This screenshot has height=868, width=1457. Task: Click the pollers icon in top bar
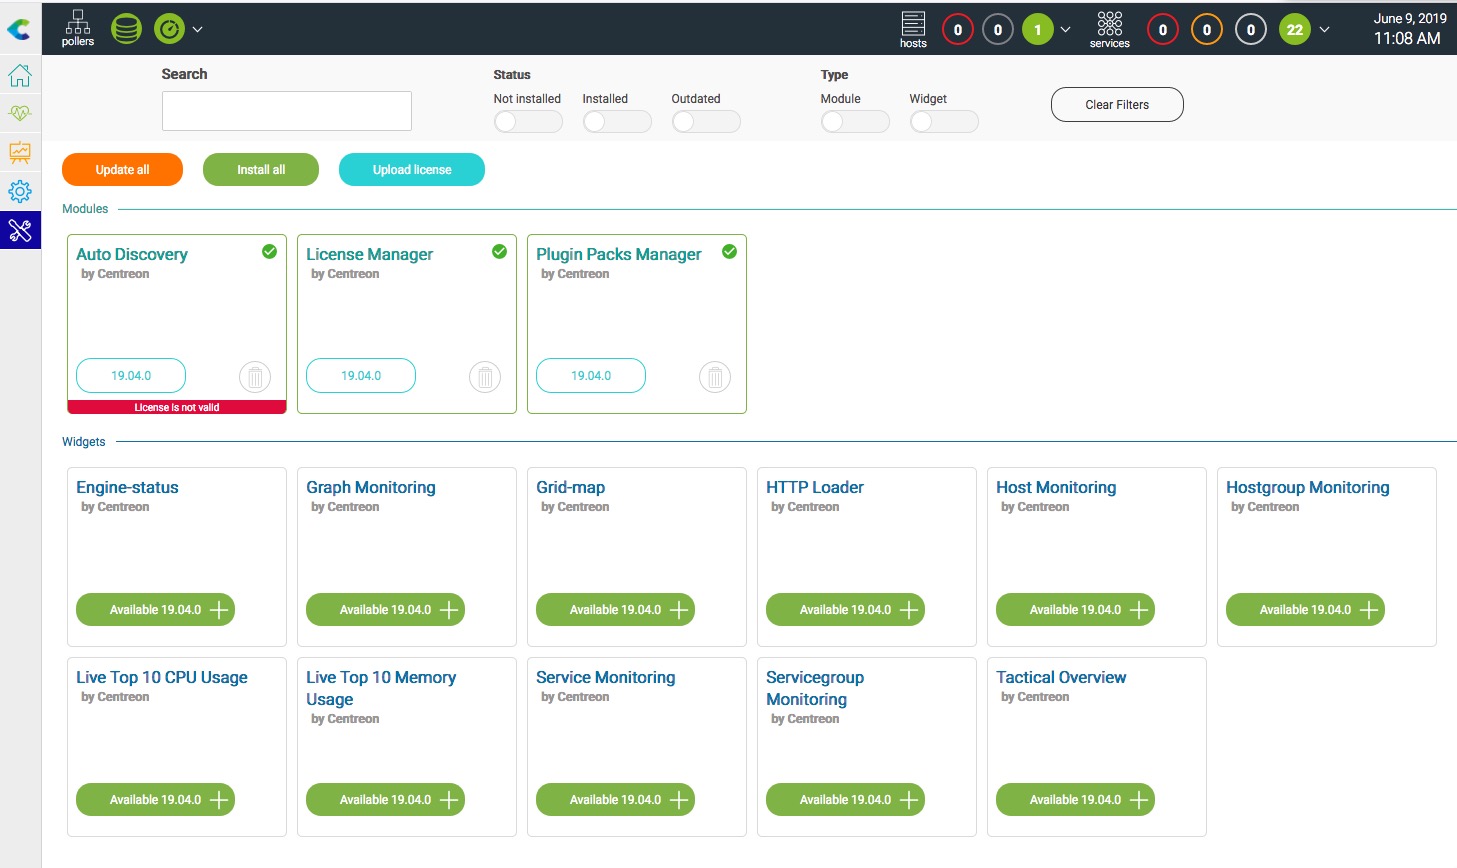point(77,28)
